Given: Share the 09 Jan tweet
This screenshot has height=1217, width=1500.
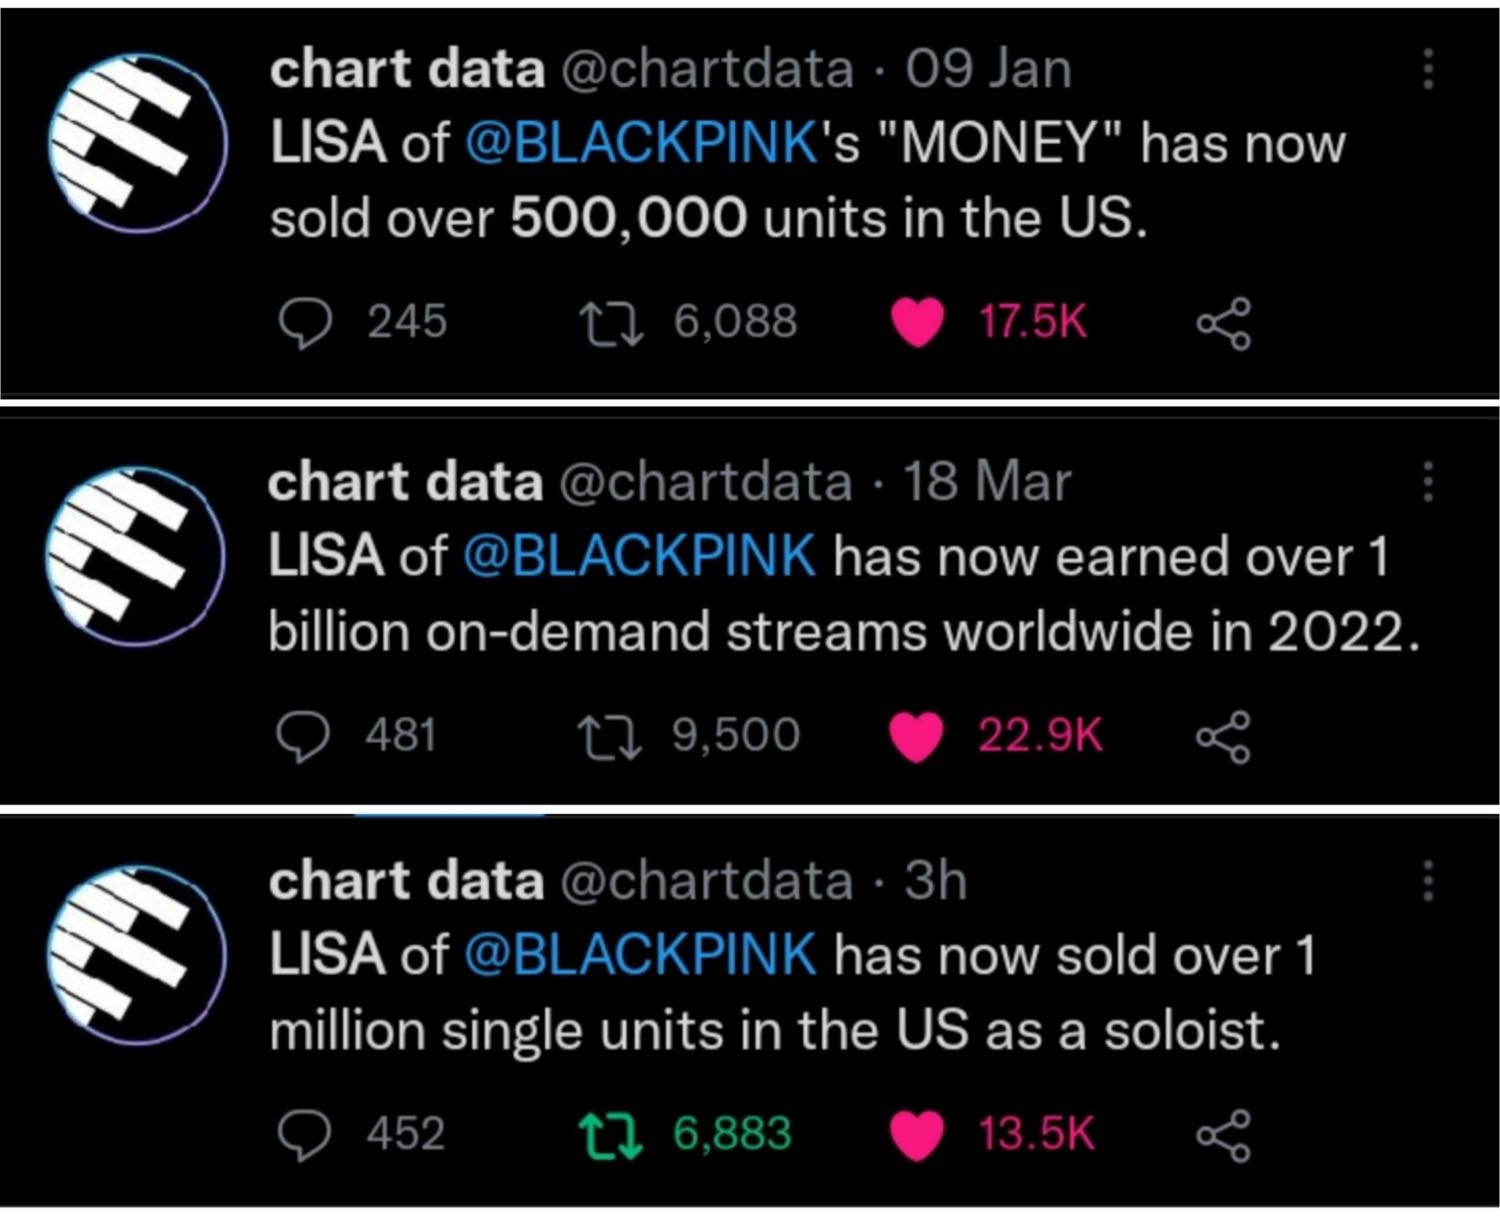Looking at the screenshot, I should point(1224,324).
